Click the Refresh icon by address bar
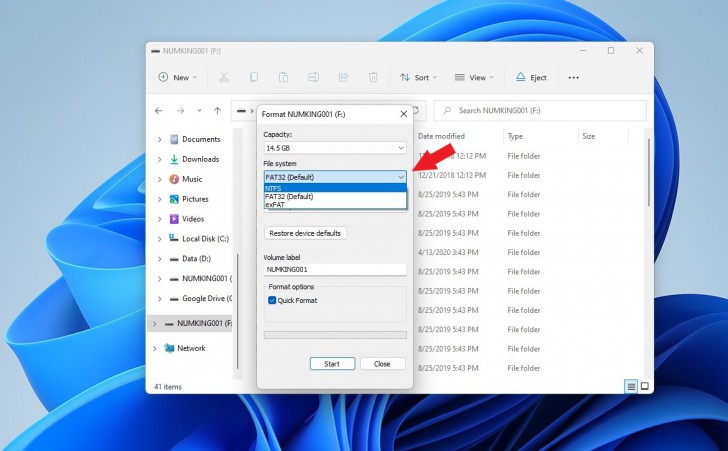Image resolution: width=728 pixels, height=451 pixels. click(x=416, y=111)
